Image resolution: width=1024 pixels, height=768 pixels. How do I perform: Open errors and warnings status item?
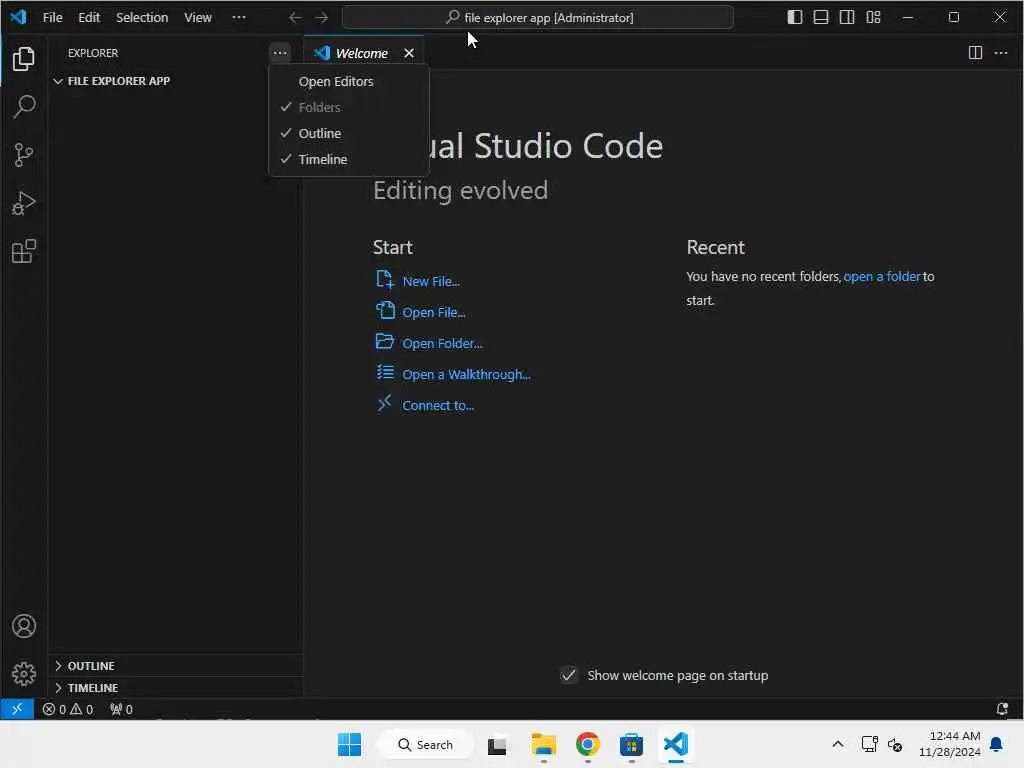(x=68, y=709)
